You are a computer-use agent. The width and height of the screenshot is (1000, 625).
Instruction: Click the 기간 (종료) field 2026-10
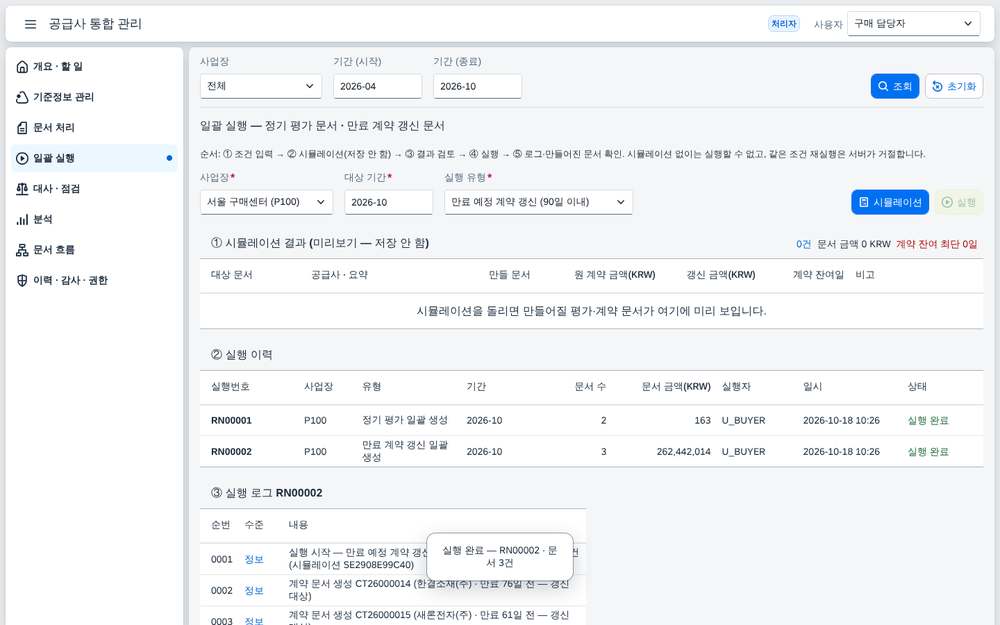(x=478, y=86)
